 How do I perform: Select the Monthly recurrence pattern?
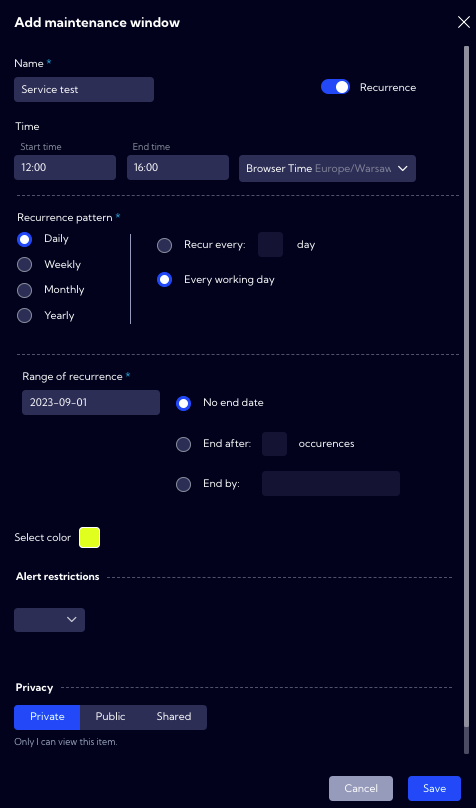tap(25, 290)
